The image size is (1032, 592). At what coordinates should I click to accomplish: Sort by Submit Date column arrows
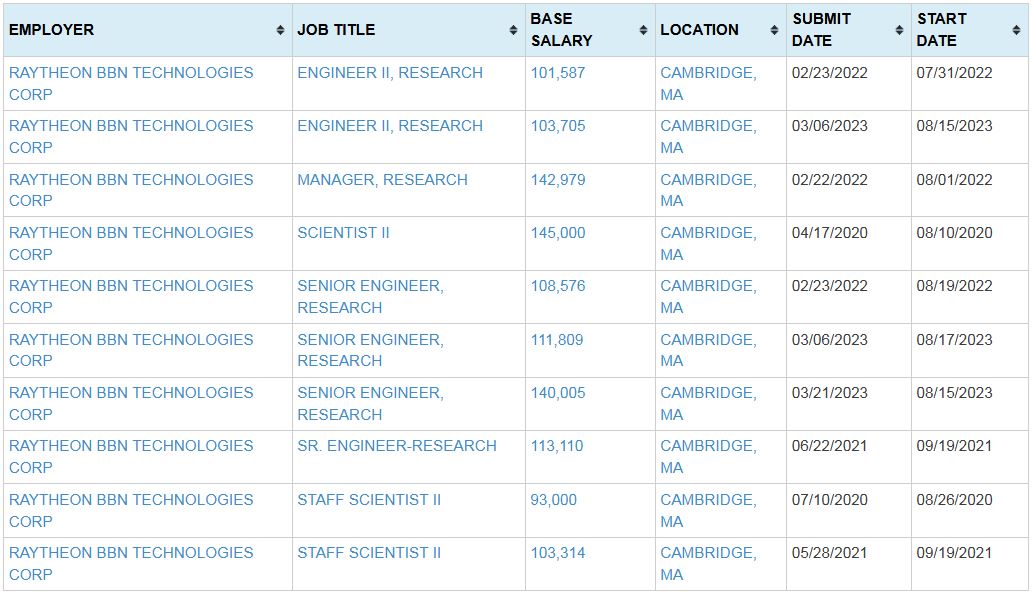[900, 30]
